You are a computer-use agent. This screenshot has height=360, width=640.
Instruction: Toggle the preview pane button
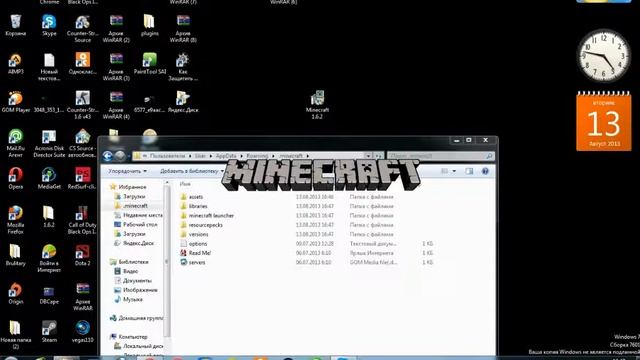pyautogui.click(x=469, y=171)
